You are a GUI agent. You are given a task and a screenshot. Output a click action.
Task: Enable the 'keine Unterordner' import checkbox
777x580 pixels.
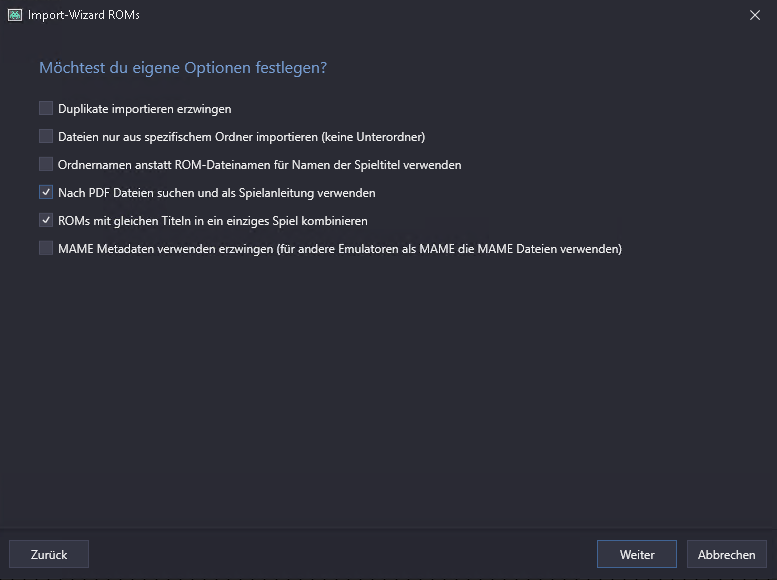coord(46,136)
